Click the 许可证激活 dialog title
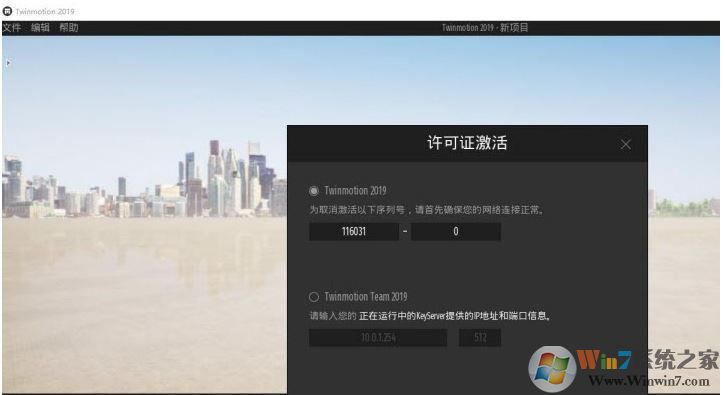The width and height of the screenshot is (726, 395). 467,143
